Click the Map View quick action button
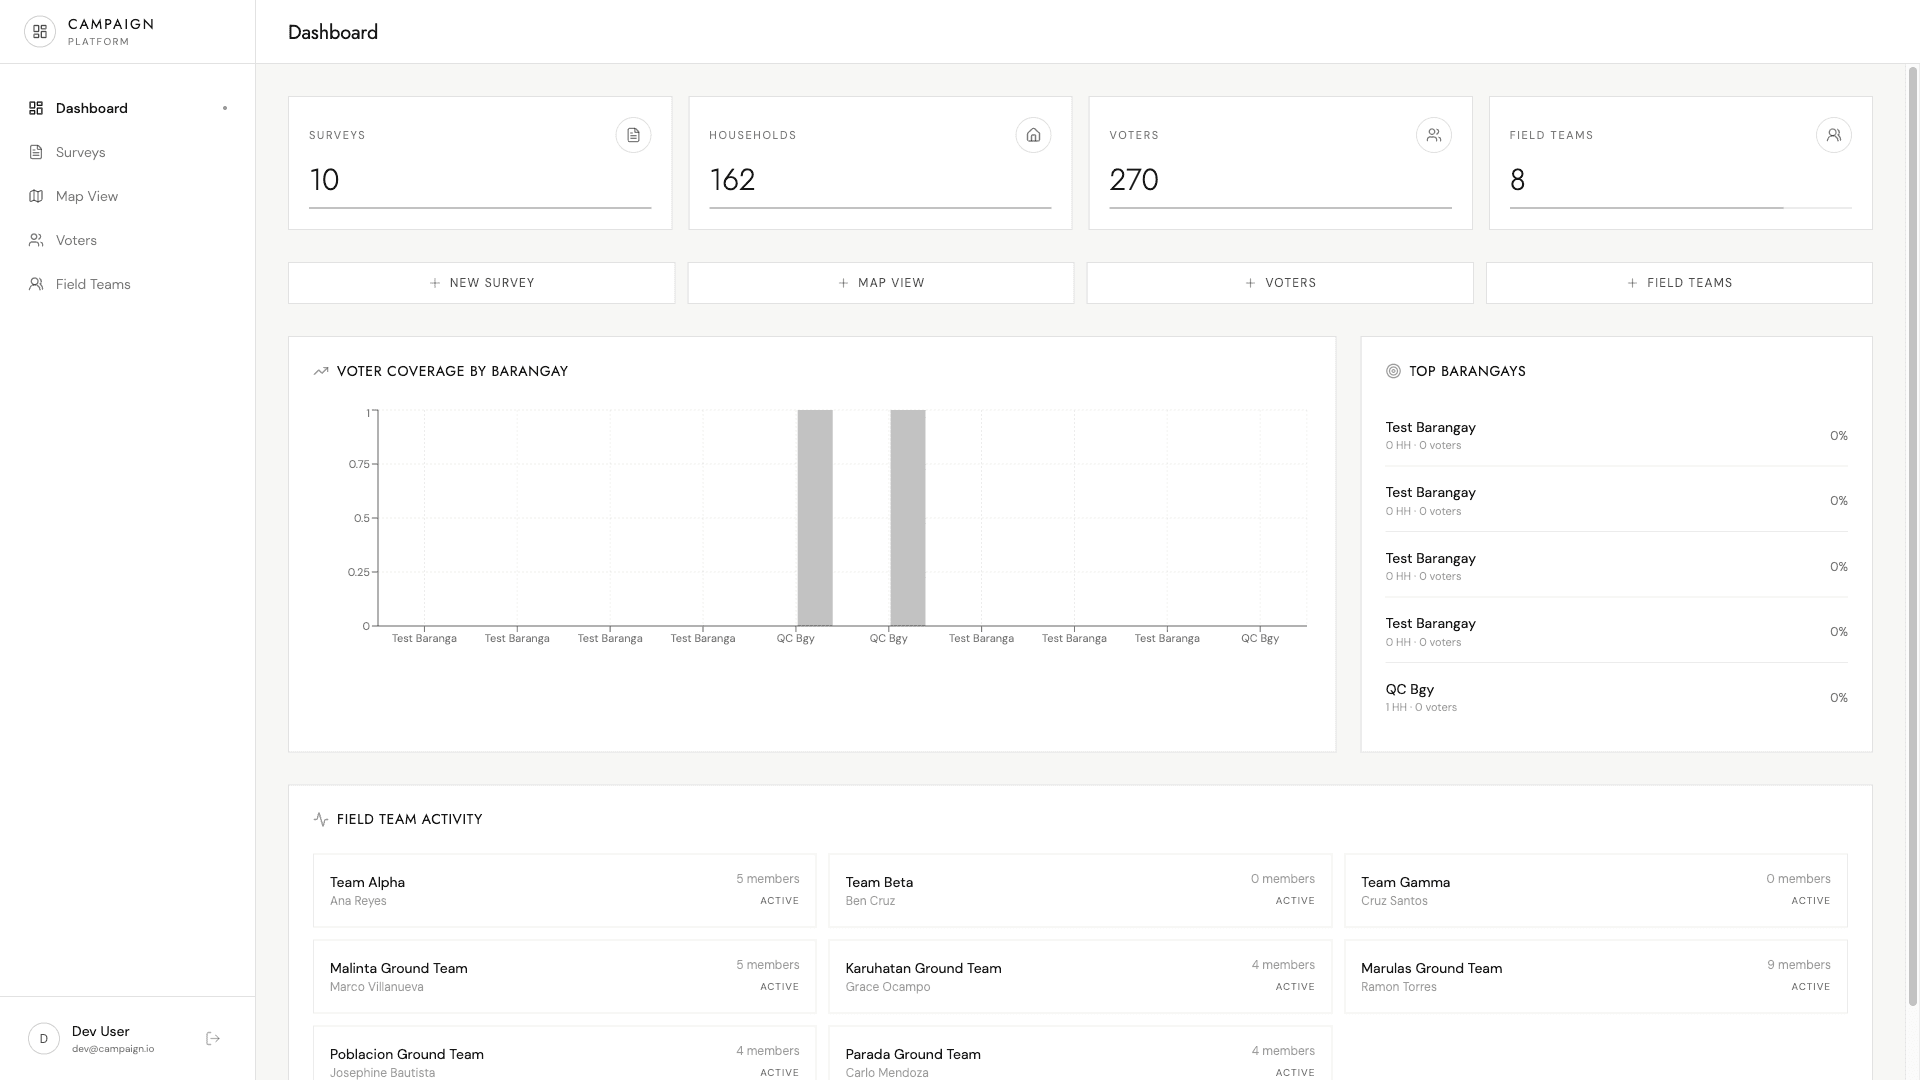The image size is (1920, 1080). pyautogui.click(x=881, y=283)
